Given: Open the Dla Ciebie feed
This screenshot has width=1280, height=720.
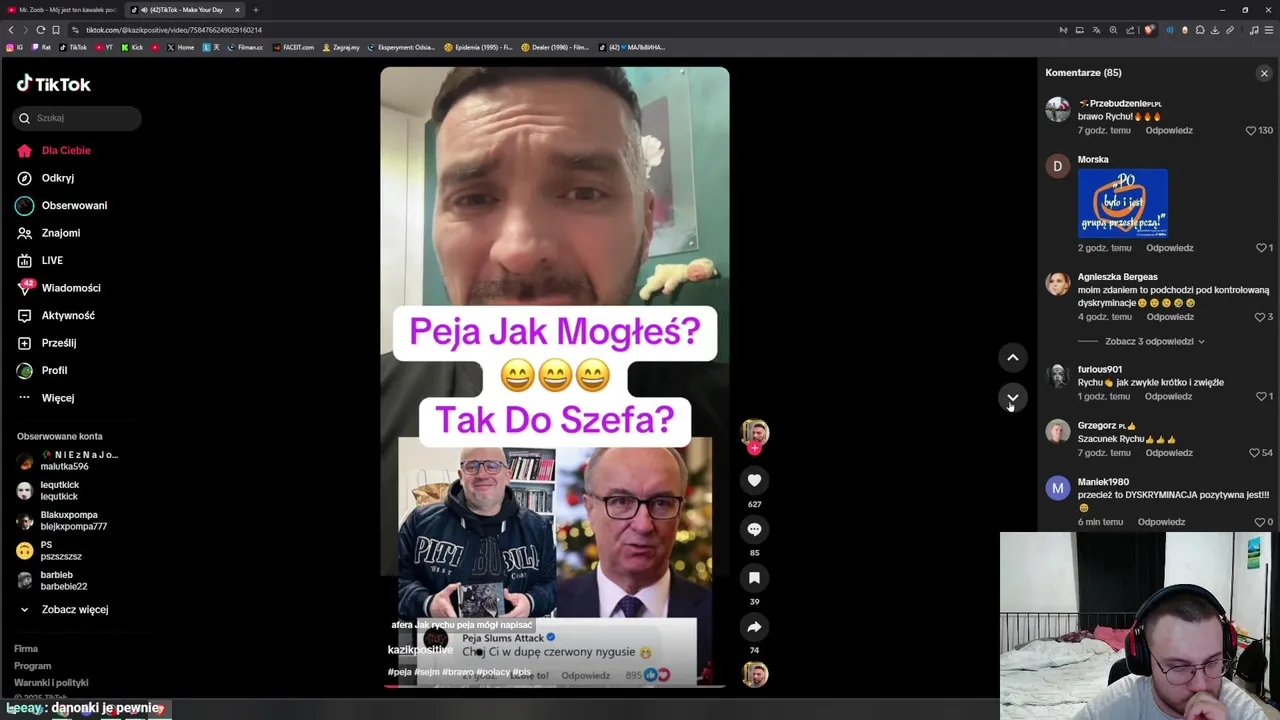Looking at the screenshot, I should [x=53, y=150].
